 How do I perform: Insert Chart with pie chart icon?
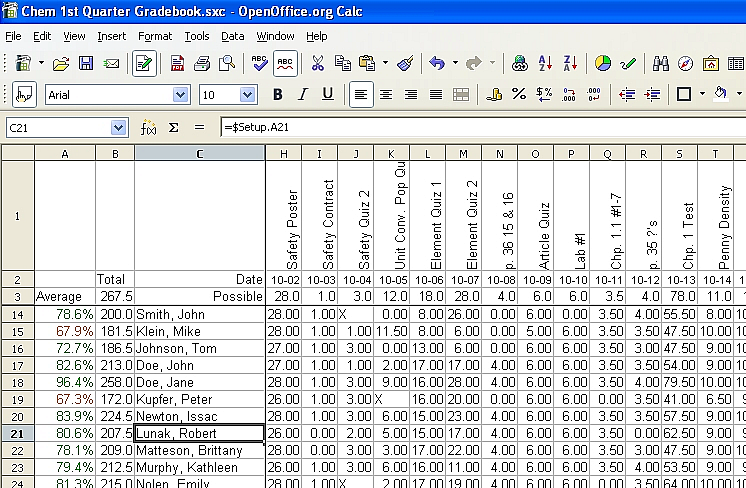click(x=603, y=63)
